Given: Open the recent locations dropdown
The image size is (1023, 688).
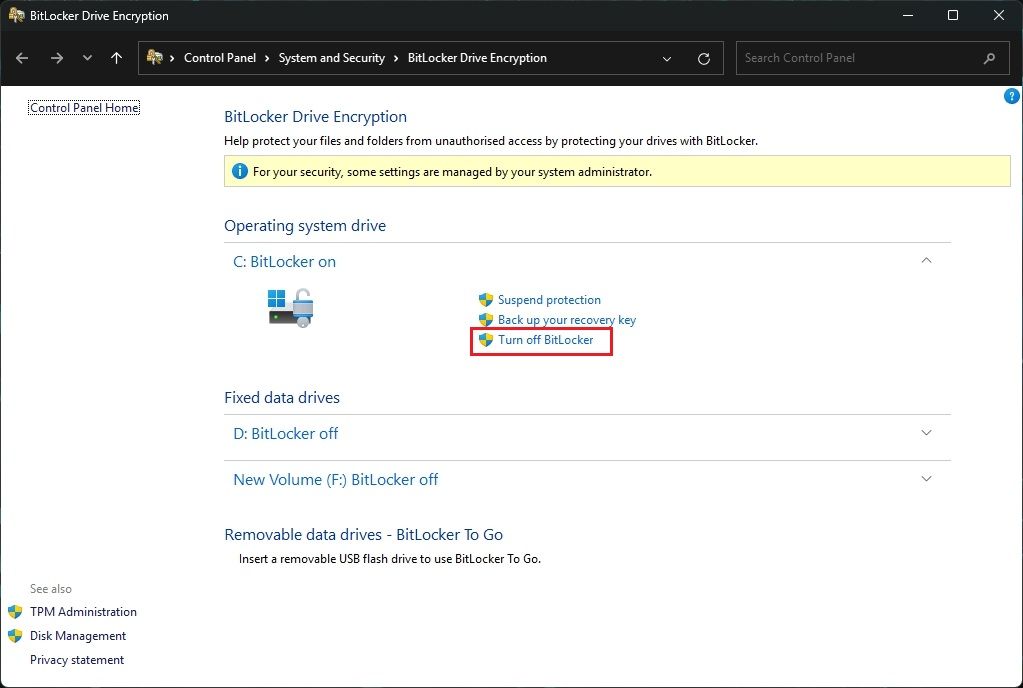Looking at the screenshot, I should [x=87, y=58].
